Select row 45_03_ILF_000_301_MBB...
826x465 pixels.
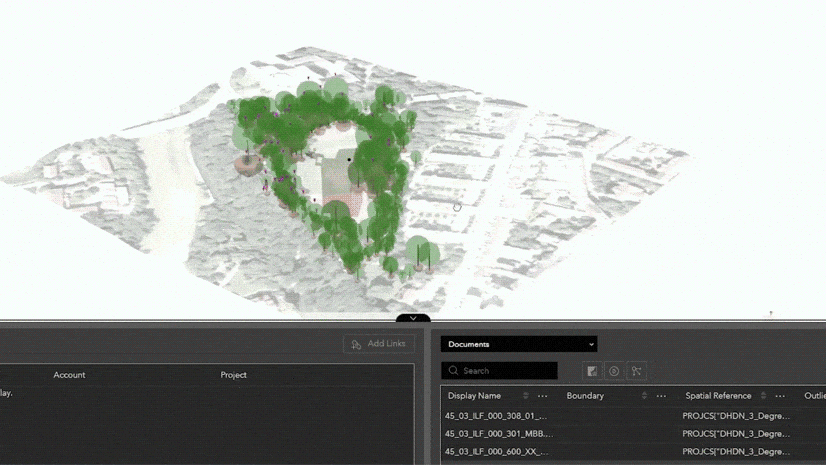point(633,434)
